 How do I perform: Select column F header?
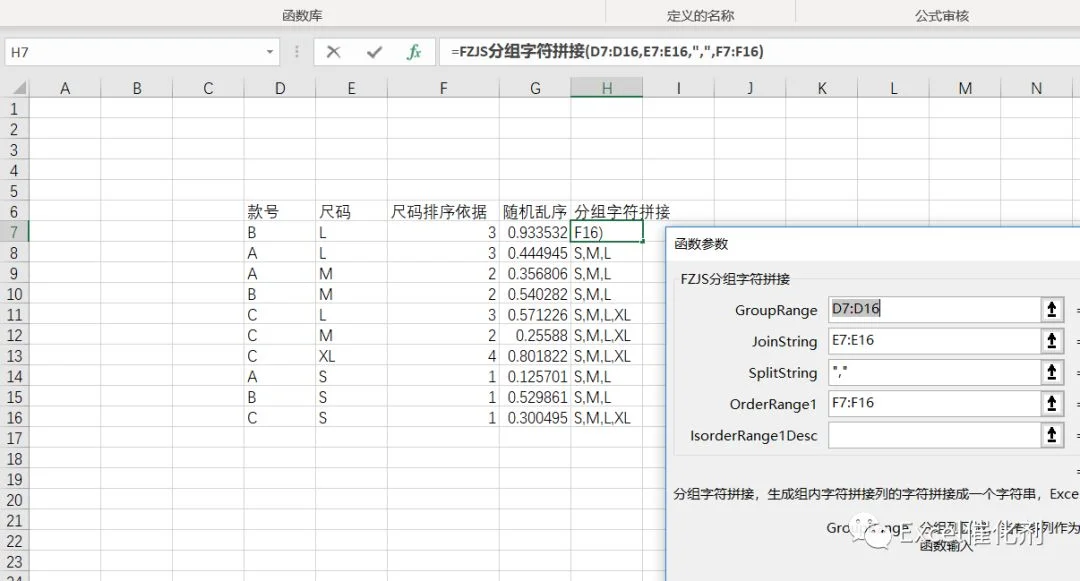point(444,88)
